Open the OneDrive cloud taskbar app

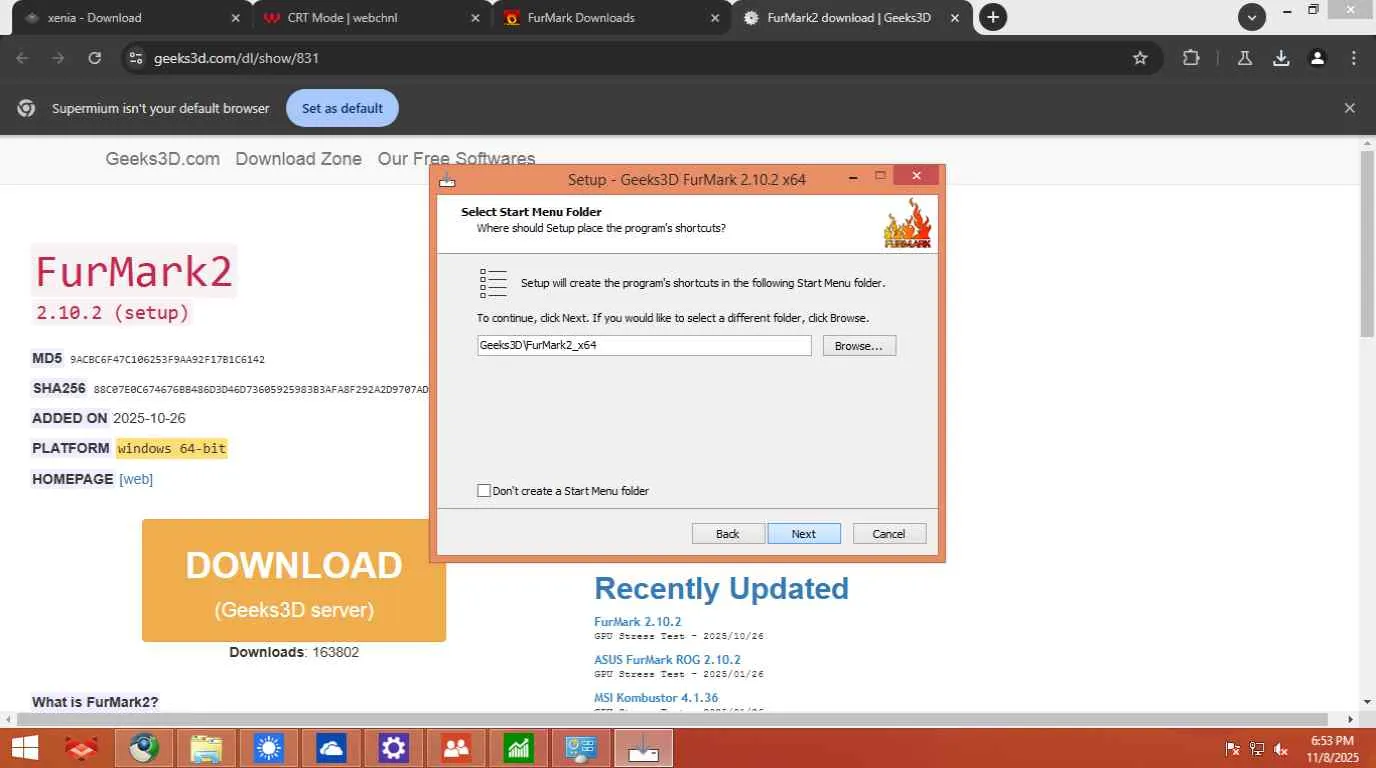coord(331,748)
